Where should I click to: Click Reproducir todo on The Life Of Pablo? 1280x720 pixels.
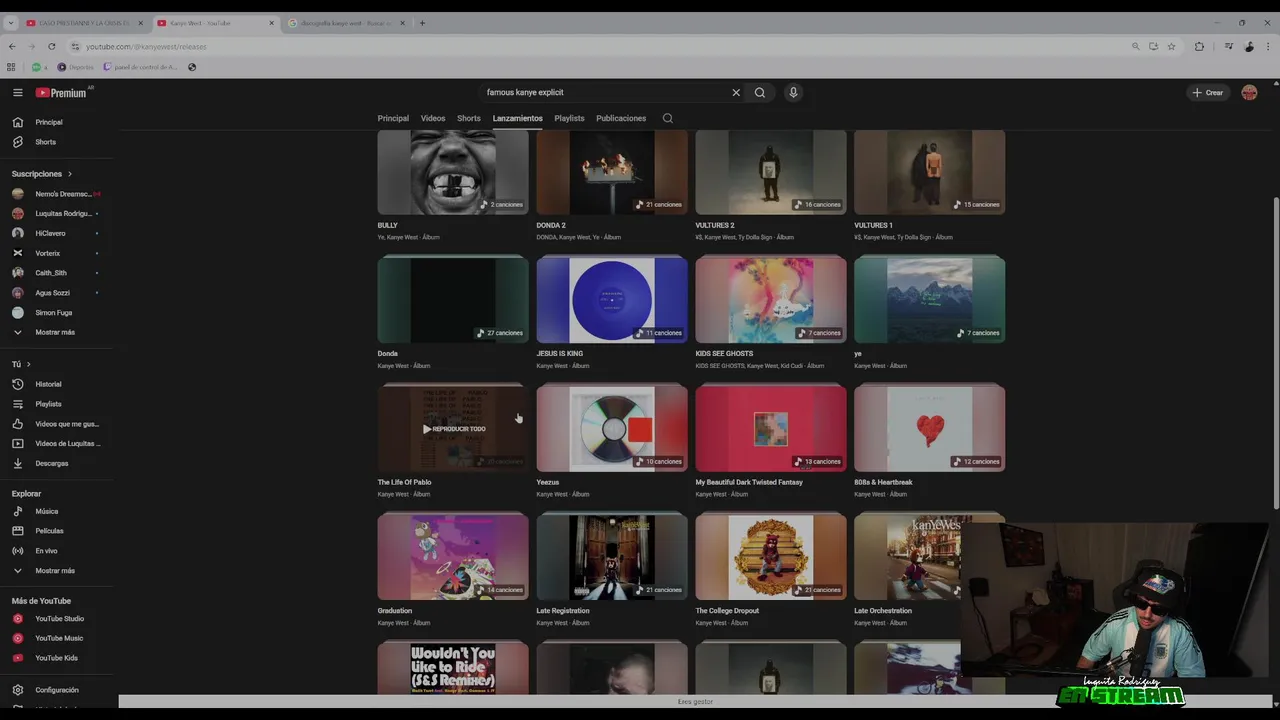[x=453, y=429]
